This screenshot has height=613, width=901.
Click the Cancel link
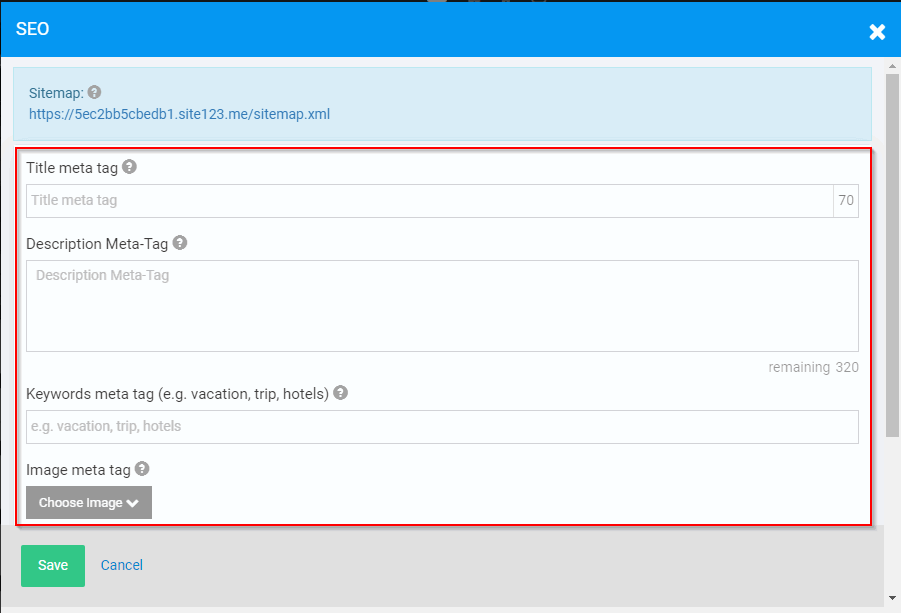tap(122, 565)
